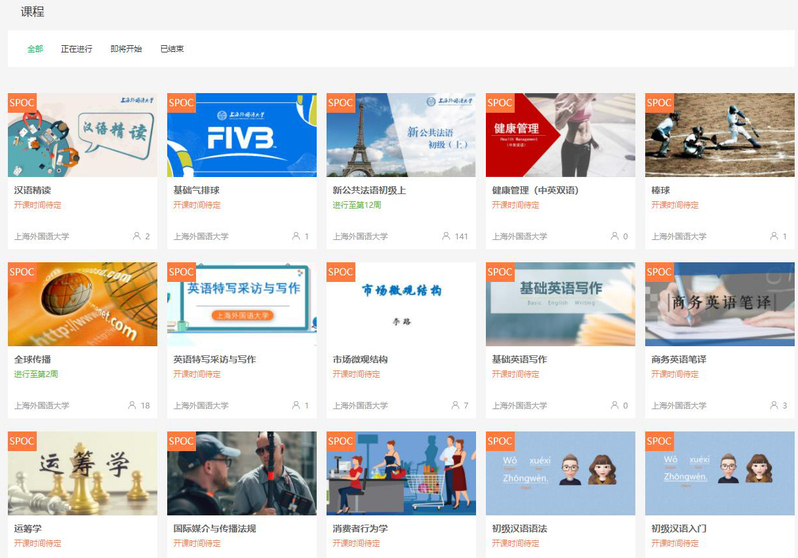This screenshot has width=798, height=558.
Task: Click the FIVB volleyball course thumbnail
Action: tap(241, 135)
